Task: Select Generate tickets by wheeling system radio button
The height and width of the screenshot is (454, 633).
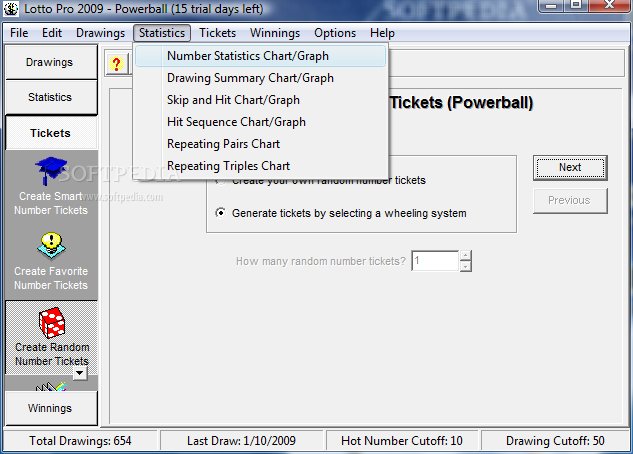Action: point(220,212)
